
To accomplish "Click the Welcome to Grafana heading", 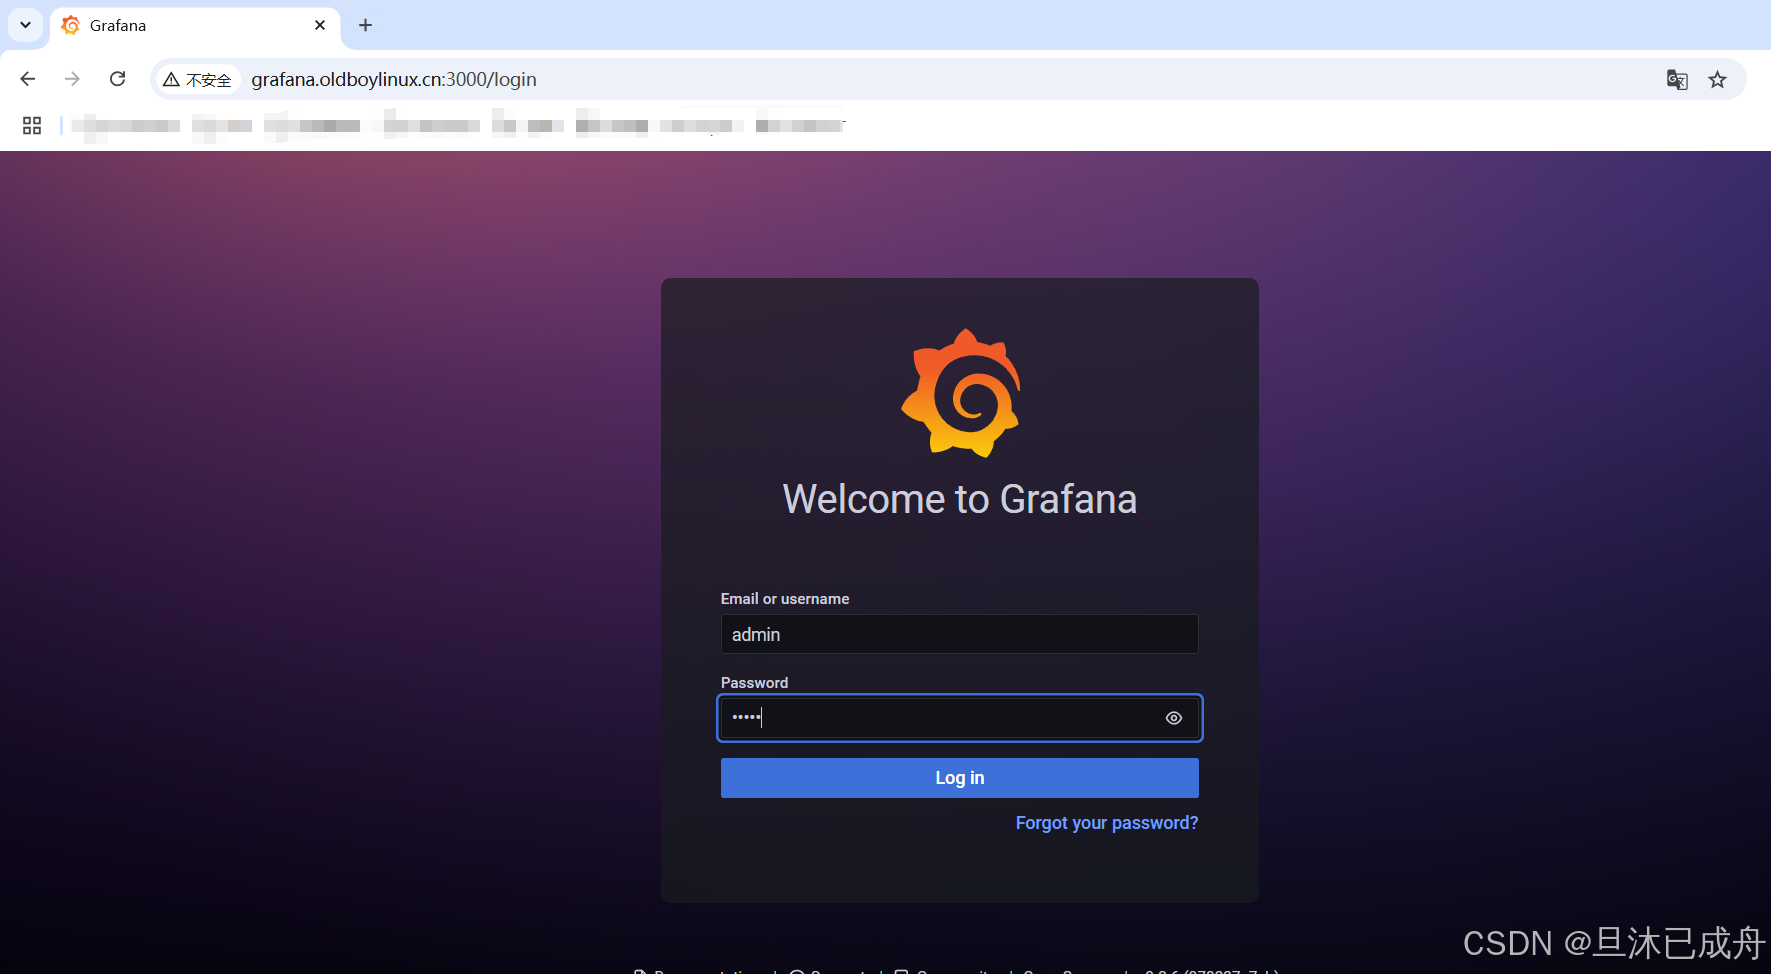I will pos(960,499).
